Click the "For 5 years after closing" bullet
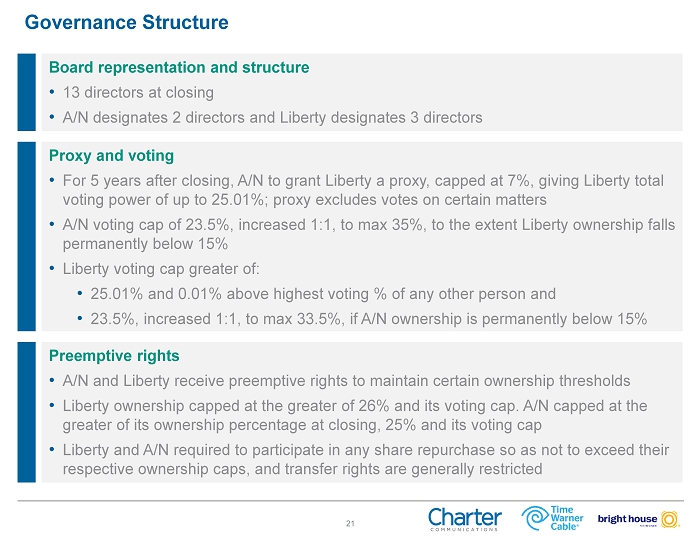This screenshot has height=536, width=700. 362,190
